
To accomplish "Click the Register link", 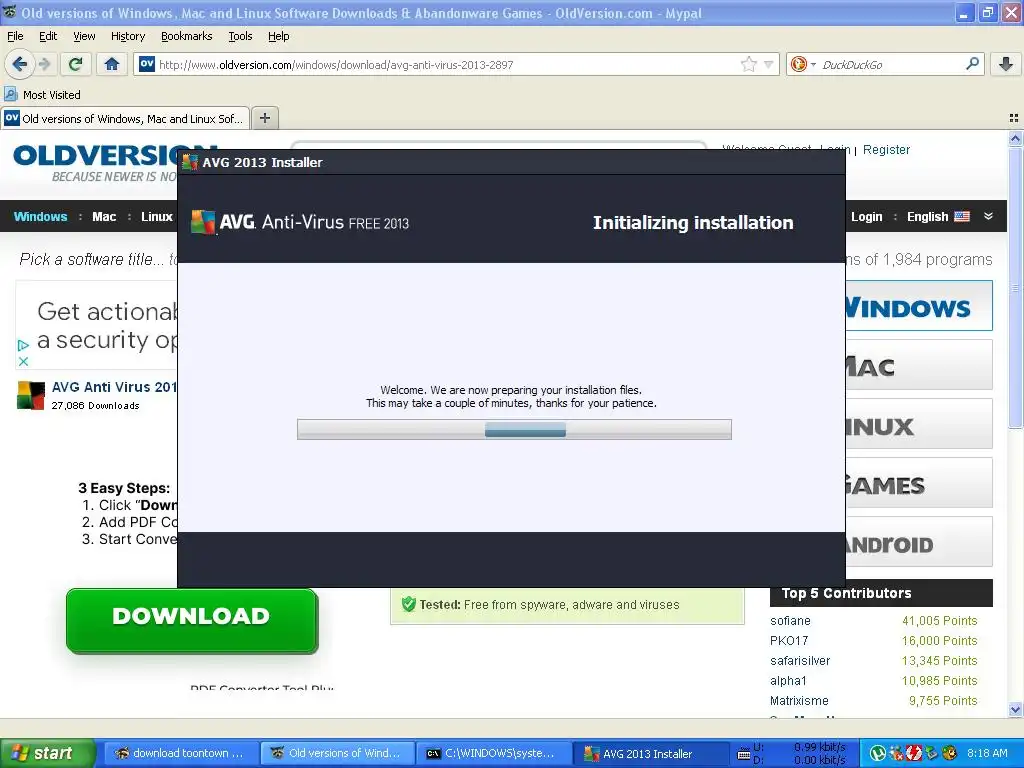I will coord(886,150).
